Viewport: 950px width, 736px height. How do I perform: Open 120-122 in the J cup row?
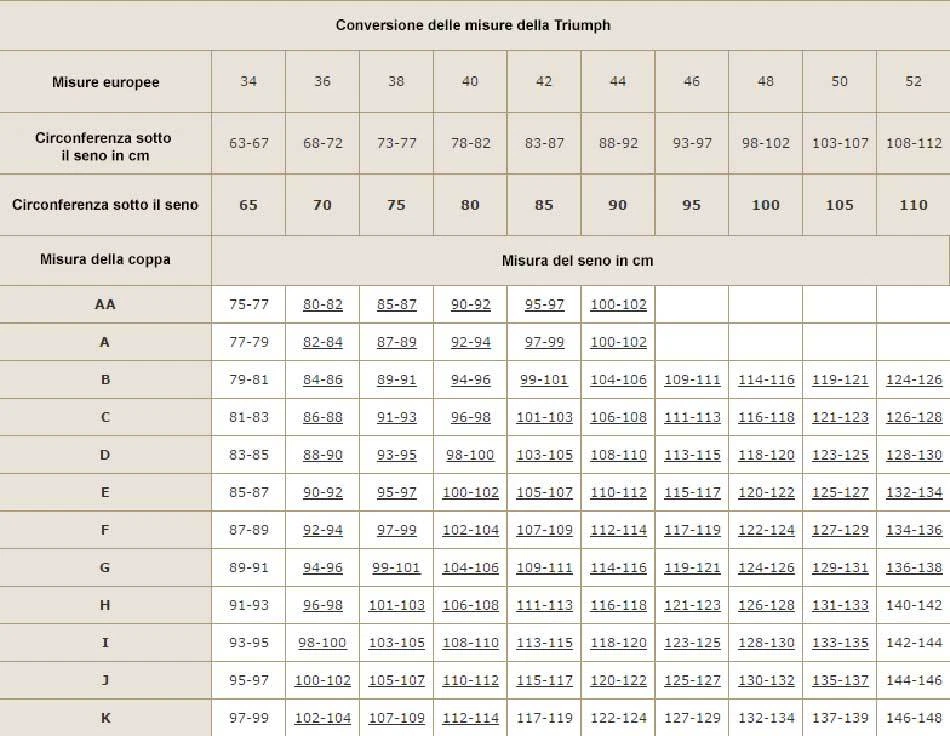point(618,680)
